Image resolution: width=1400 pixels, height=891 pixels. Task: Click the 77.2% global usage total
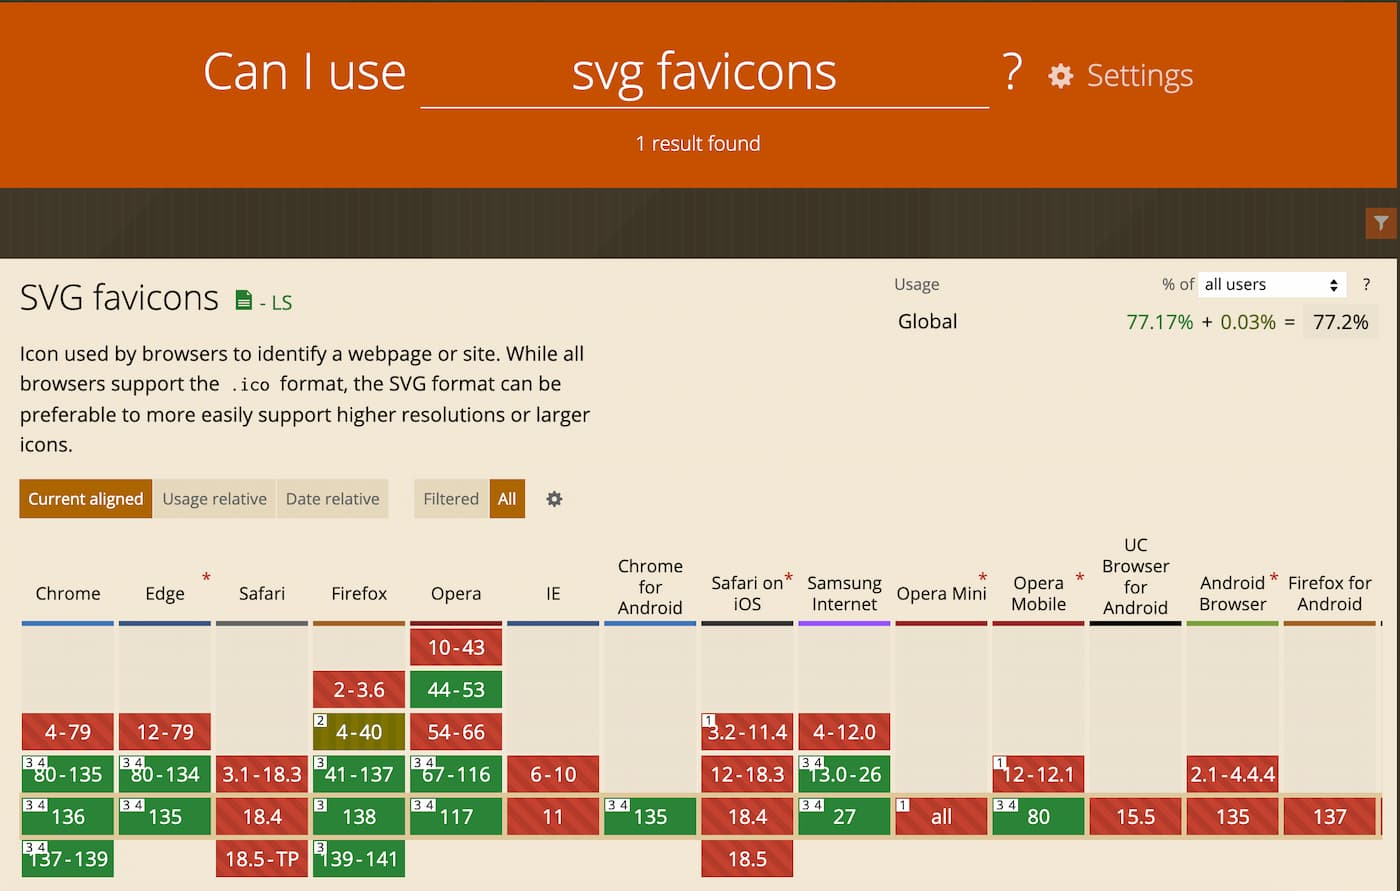click(1340, 322)
